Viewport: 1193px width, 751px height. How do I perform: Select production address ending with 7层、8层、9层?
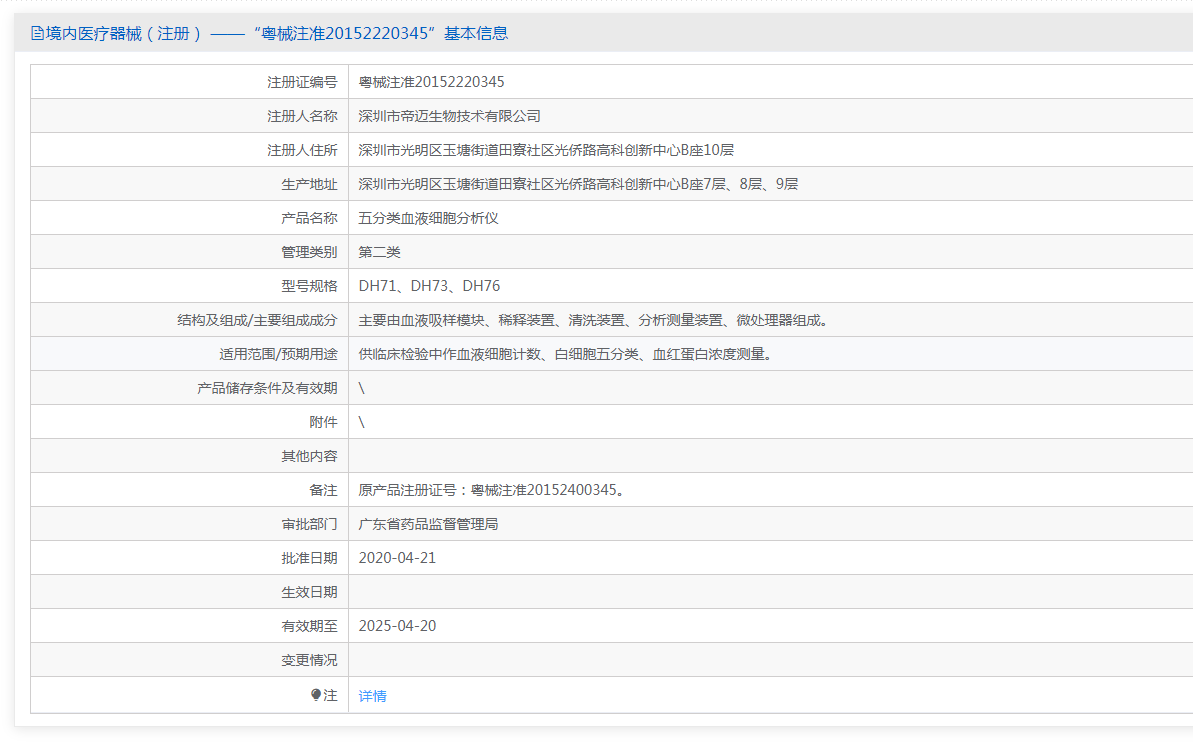[578, 184]
